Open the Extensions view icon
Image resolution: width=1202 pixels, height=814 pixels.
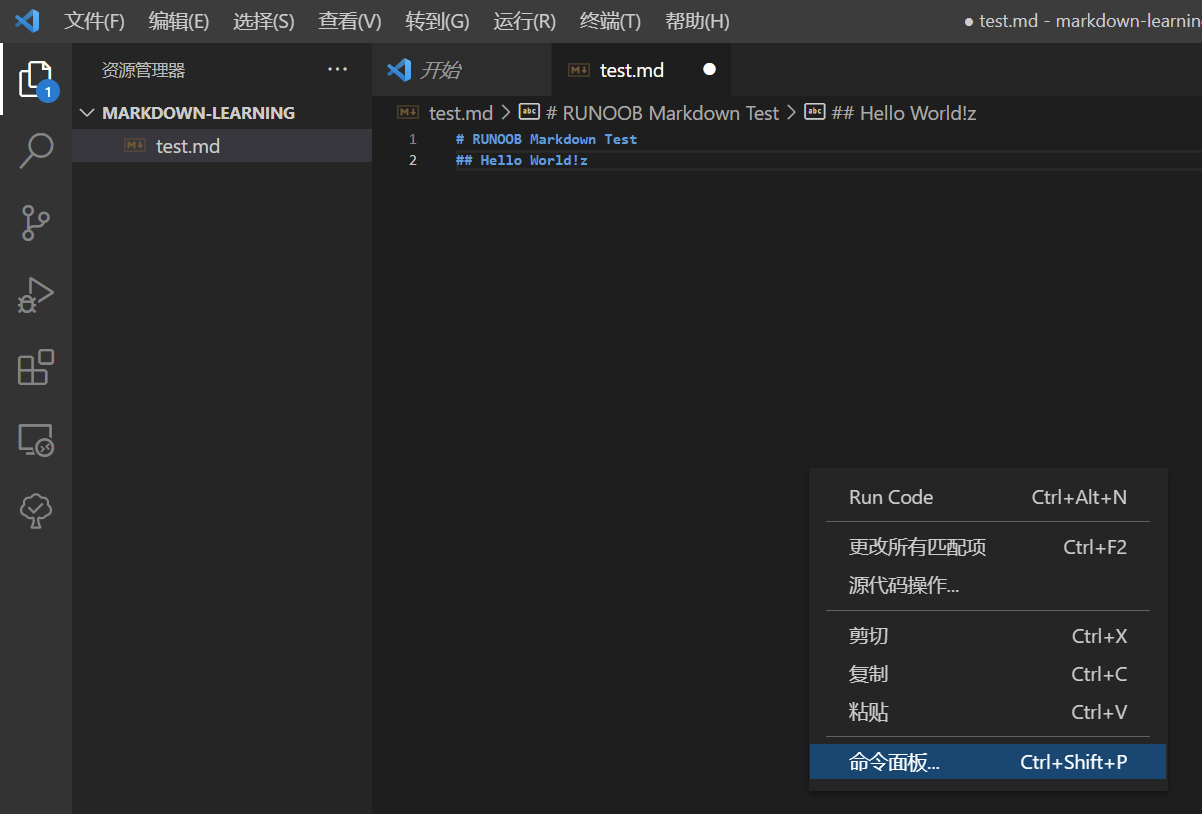36,367
